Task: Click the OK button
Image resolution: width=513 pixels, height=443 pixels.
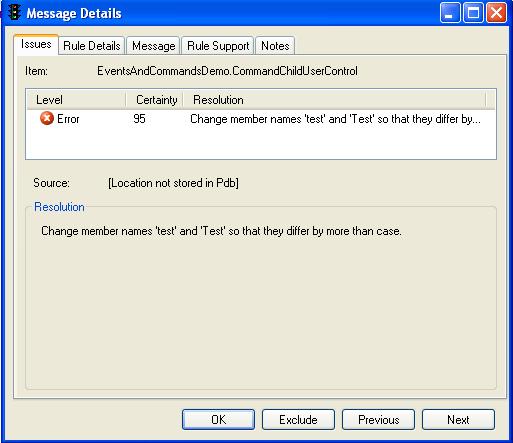Action: (218, 419)
